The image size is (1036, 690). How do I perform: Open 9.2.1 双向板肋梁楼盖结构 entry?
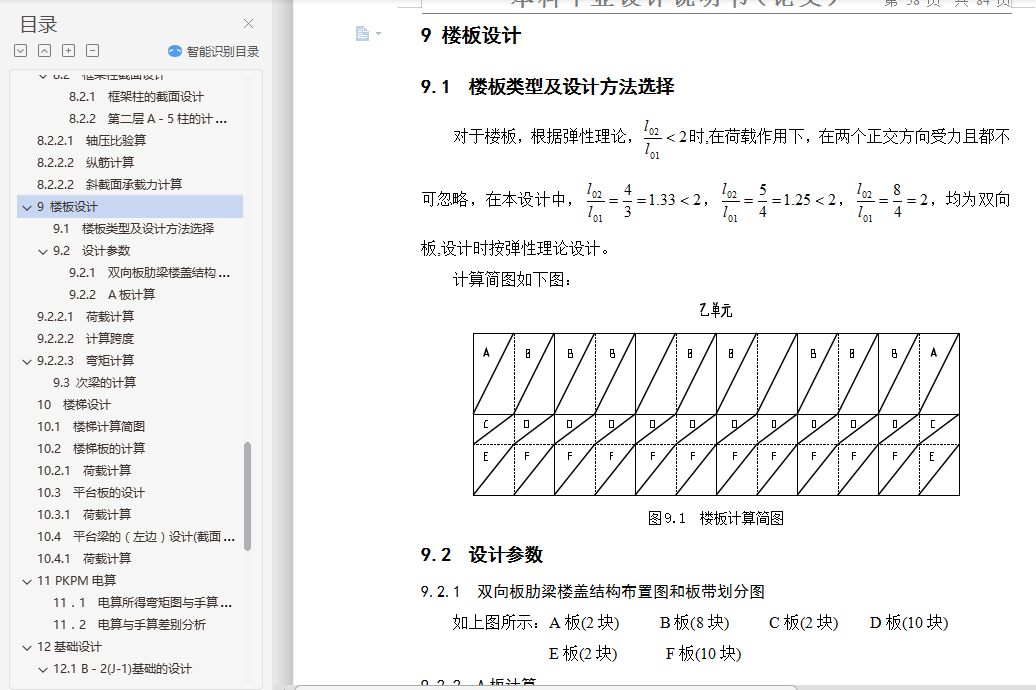149,273
